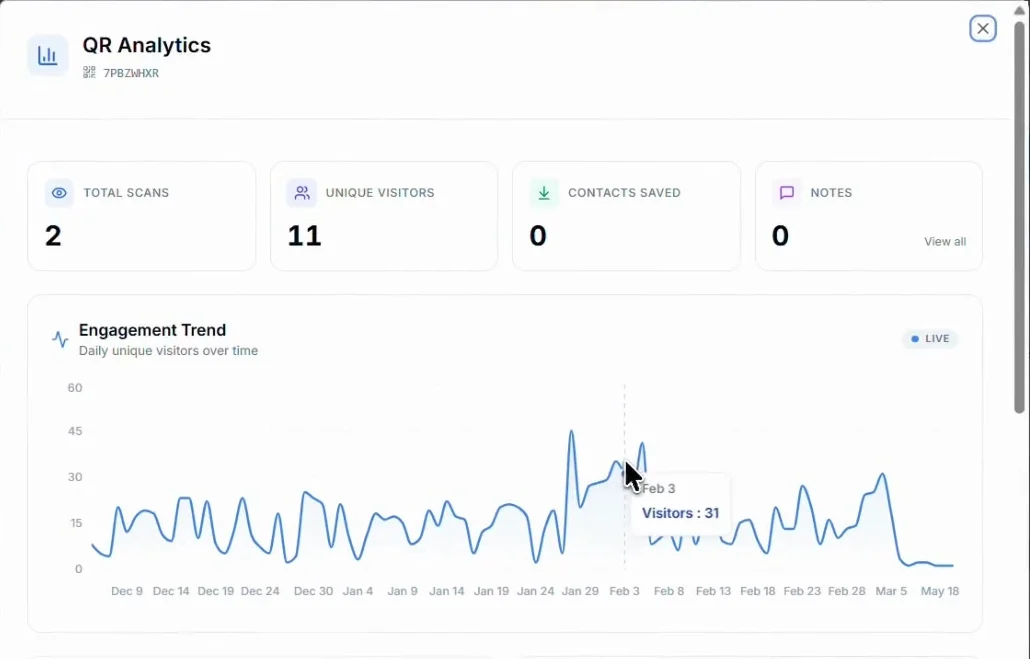Click the Mar 5 axis label
The height and width of the screenshot is (659, 1030).
[891, 591]
